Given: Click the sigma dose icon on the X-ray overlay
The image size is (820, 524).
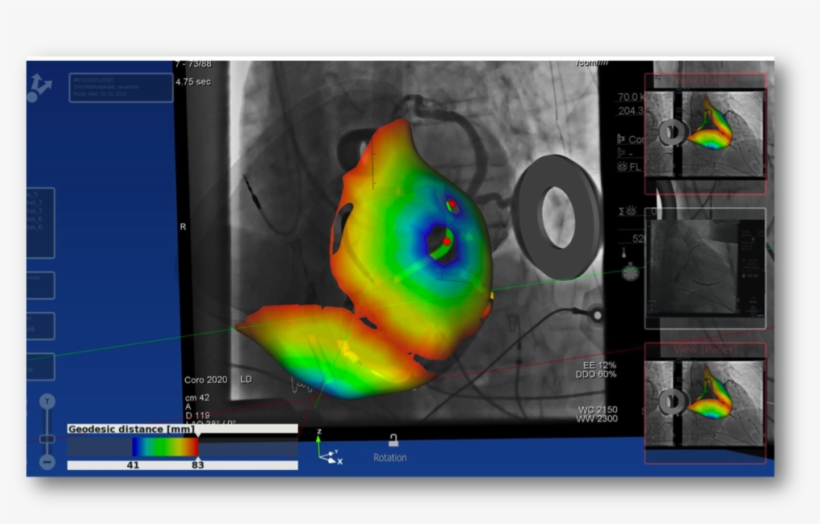Looking at the screenshot, I should tap(622, 210).
